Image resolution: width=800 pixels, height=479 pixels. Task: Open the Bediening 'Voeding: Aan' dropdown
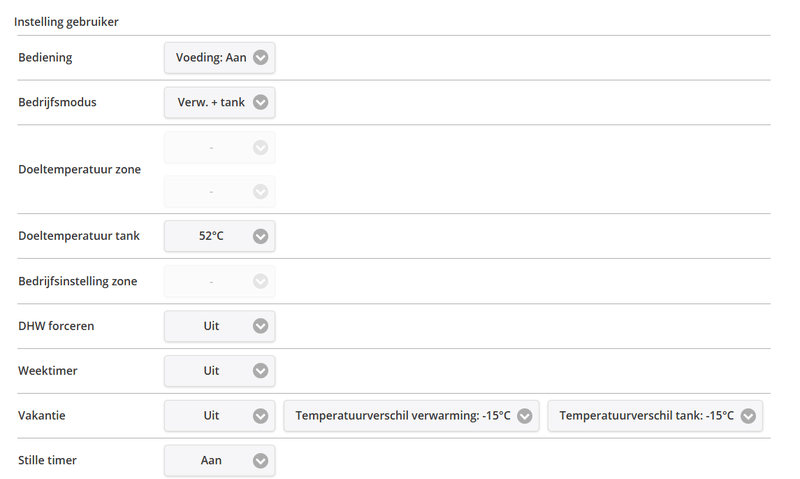(x=211, y=58)
